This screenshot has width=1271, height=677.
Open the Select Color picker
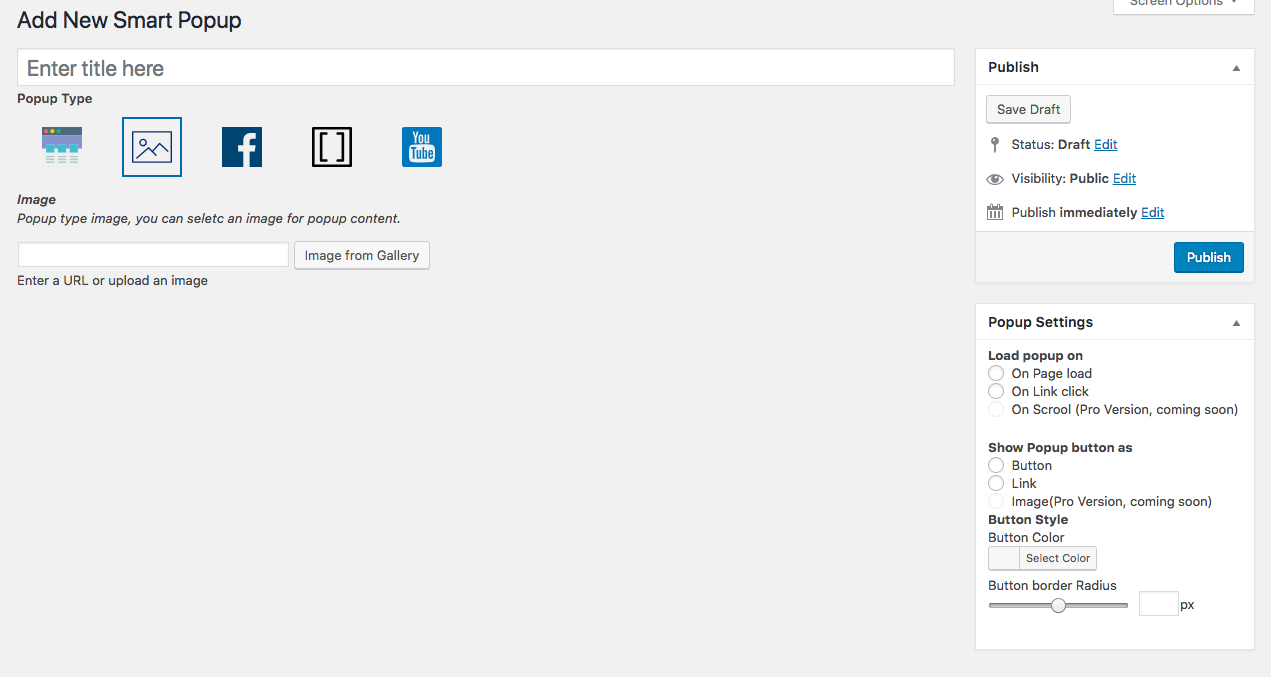[x=1057, y=558]
